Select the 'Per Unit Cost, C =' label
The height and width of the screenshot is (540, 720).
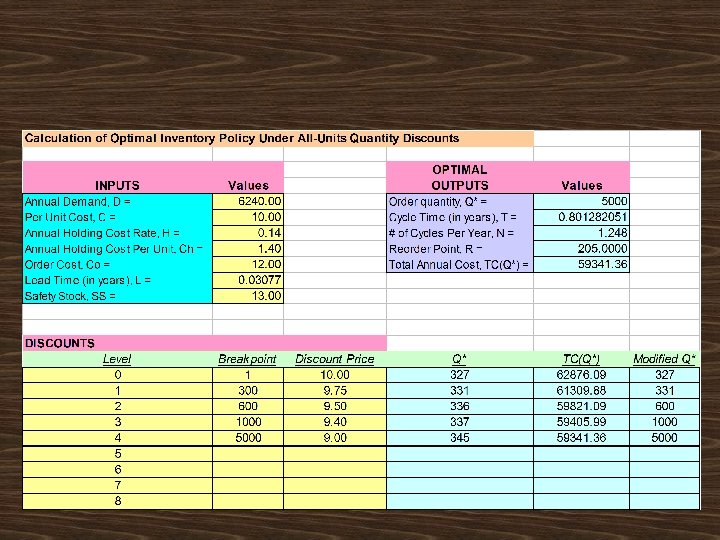[118, 217]
